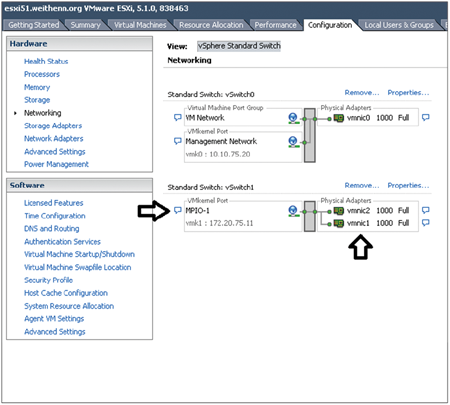
Task: Select the vSphere Standard Switch view
Action: click(239, 46)
